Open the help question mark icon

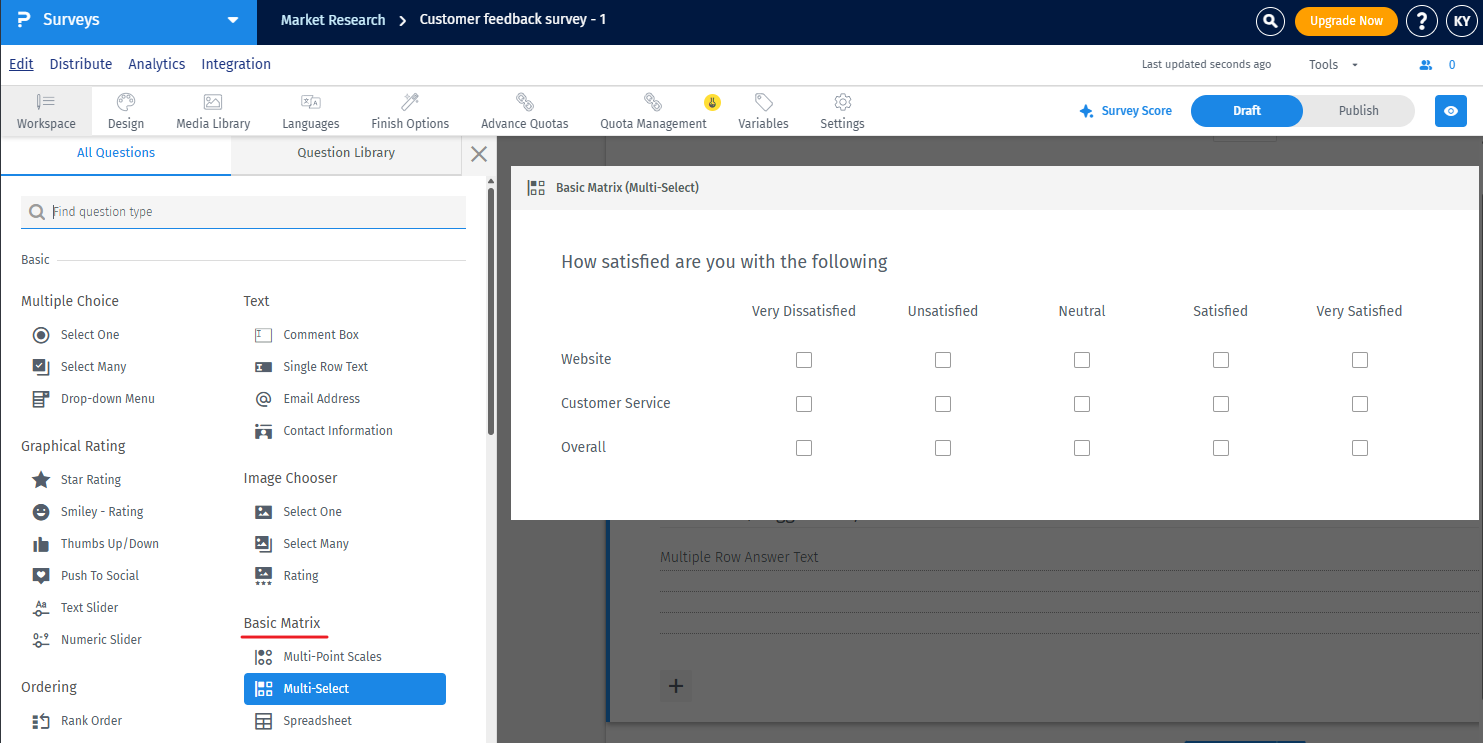pyautogui.click(x=1421, y=21)
